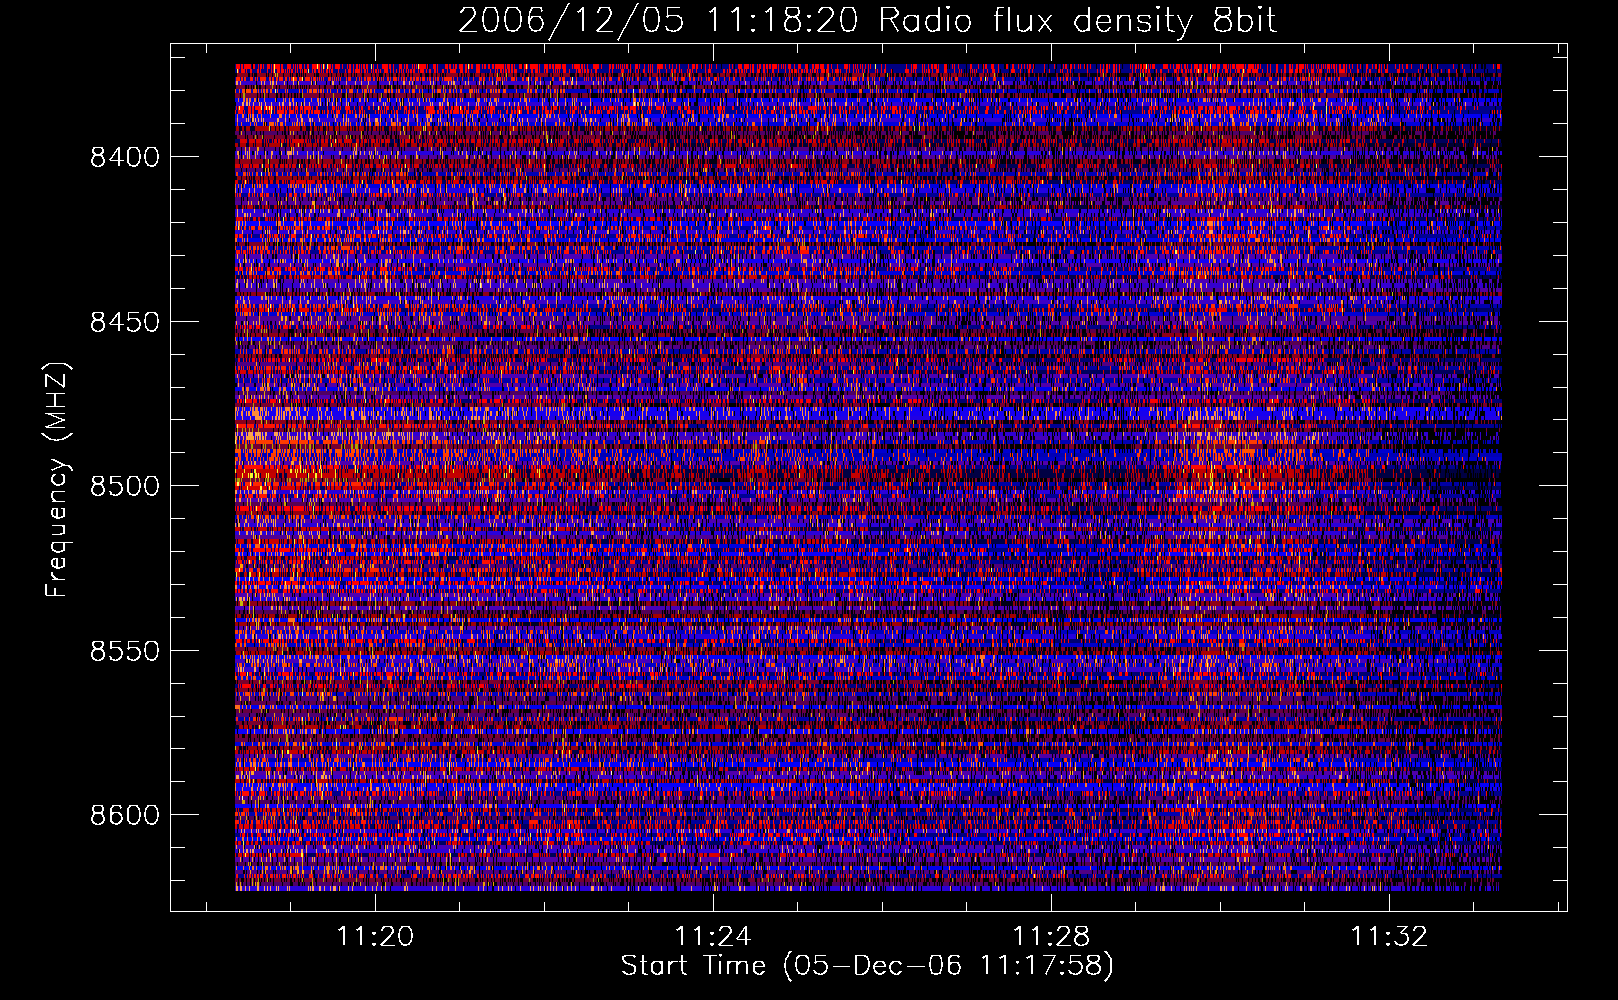The width and height of the screenshot is (1618, 1000).
Task: Click the 11:28 time tick label
Action: click(x=1051, y=937)
